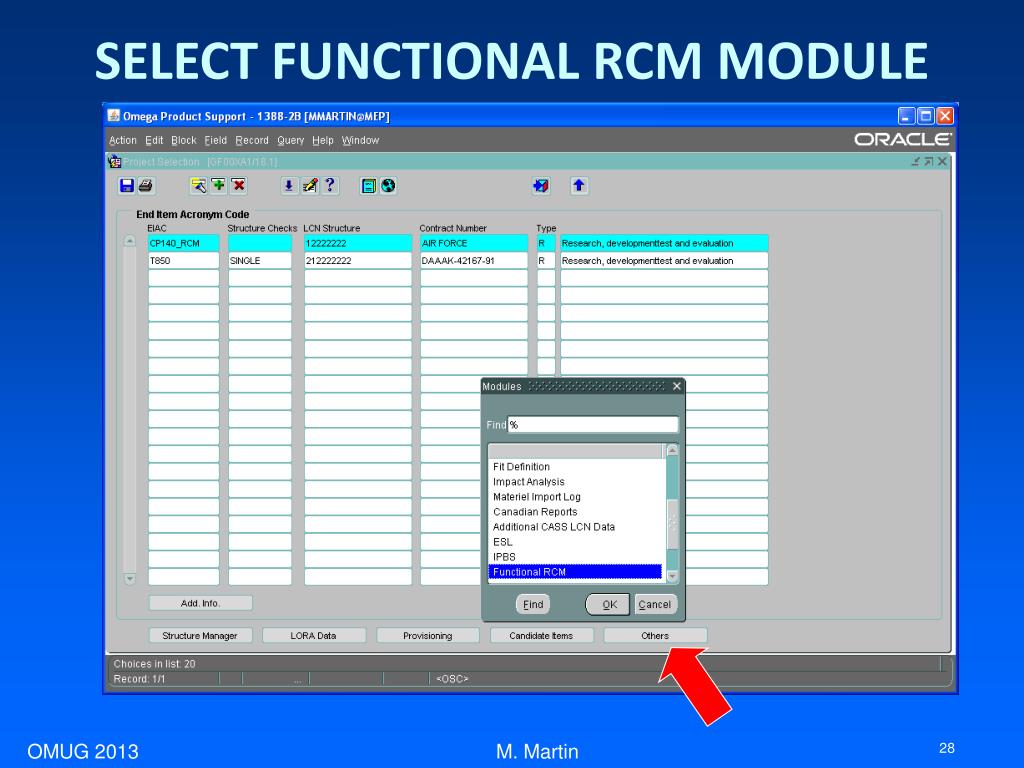Open the Block menu

184,140
